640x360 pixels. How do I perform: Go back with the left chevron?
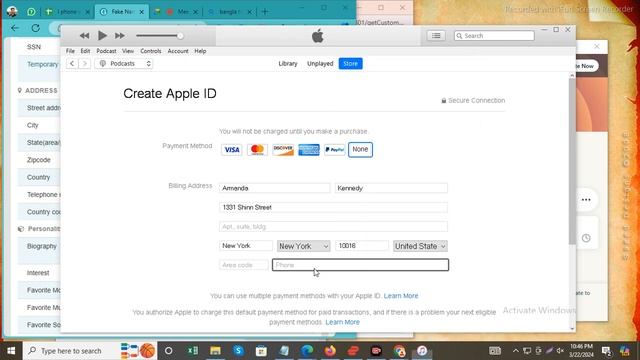coord(72,64)
